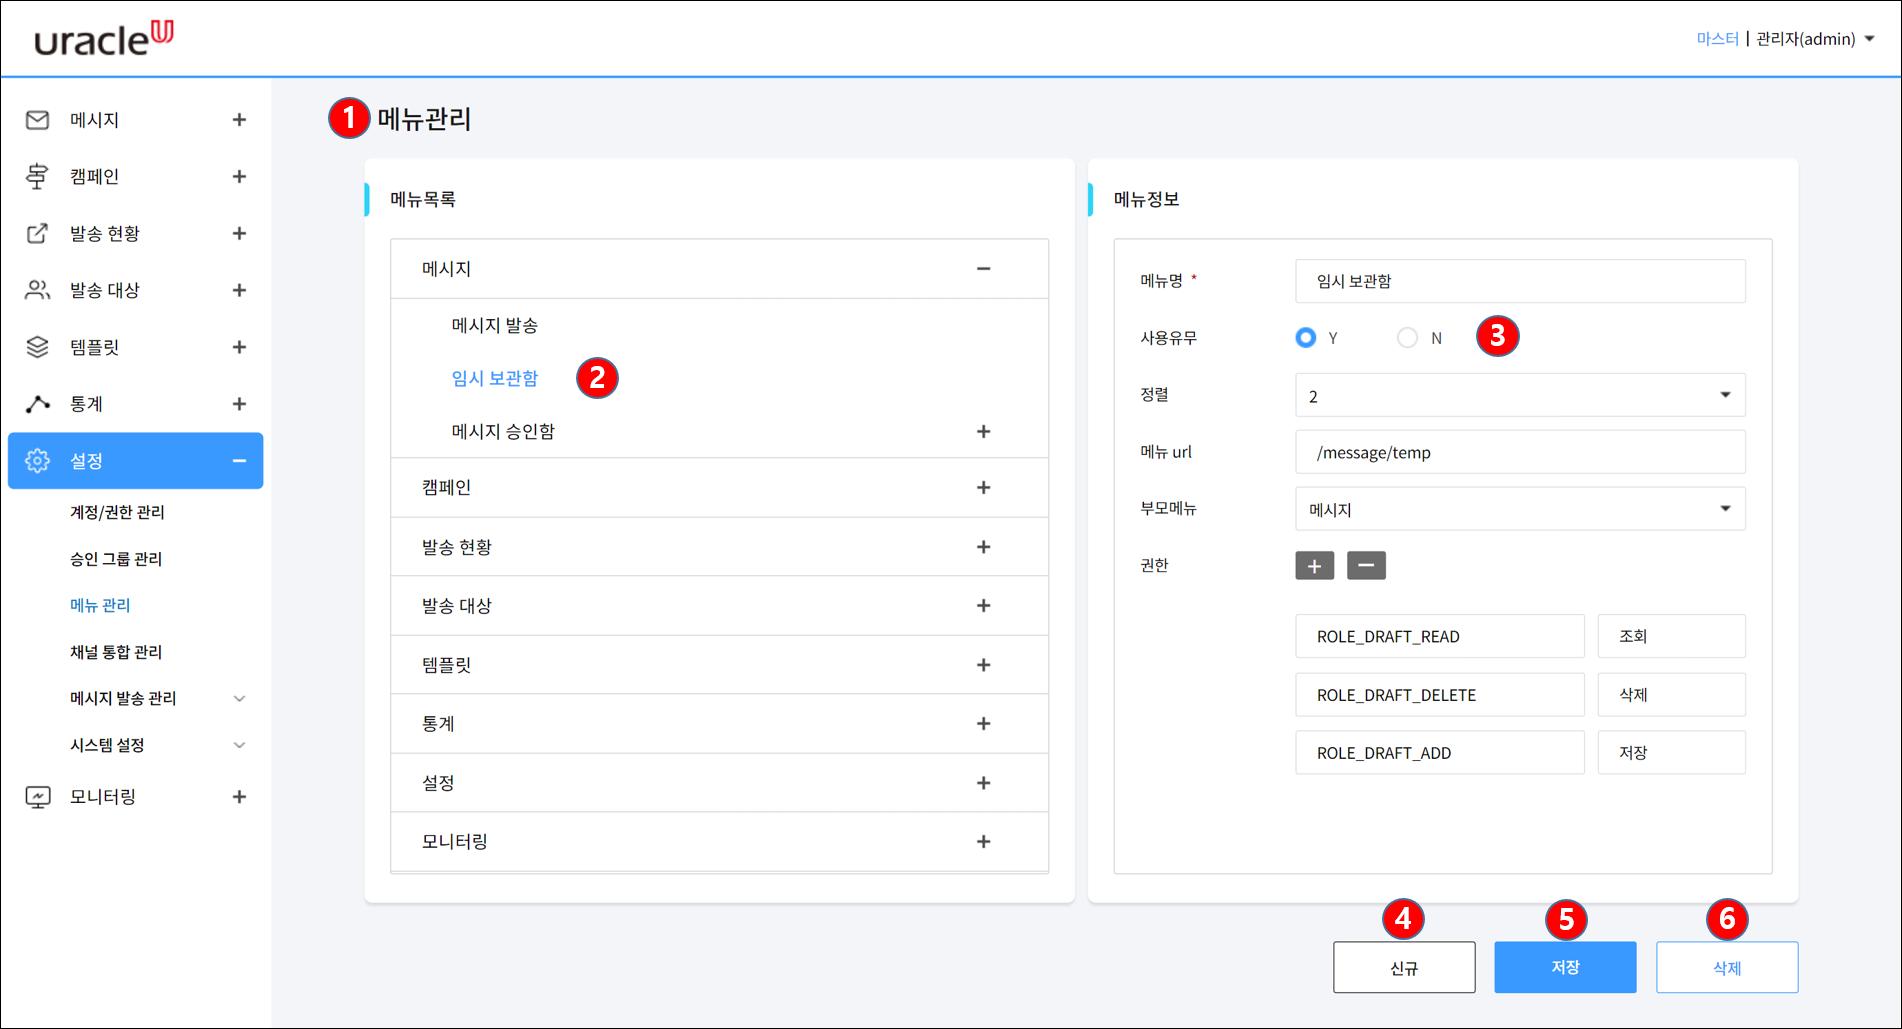Click the ROLE_DRAFT_ADD field
The height and width of the screenshot is (1029, 1902).
point(1440,753)
